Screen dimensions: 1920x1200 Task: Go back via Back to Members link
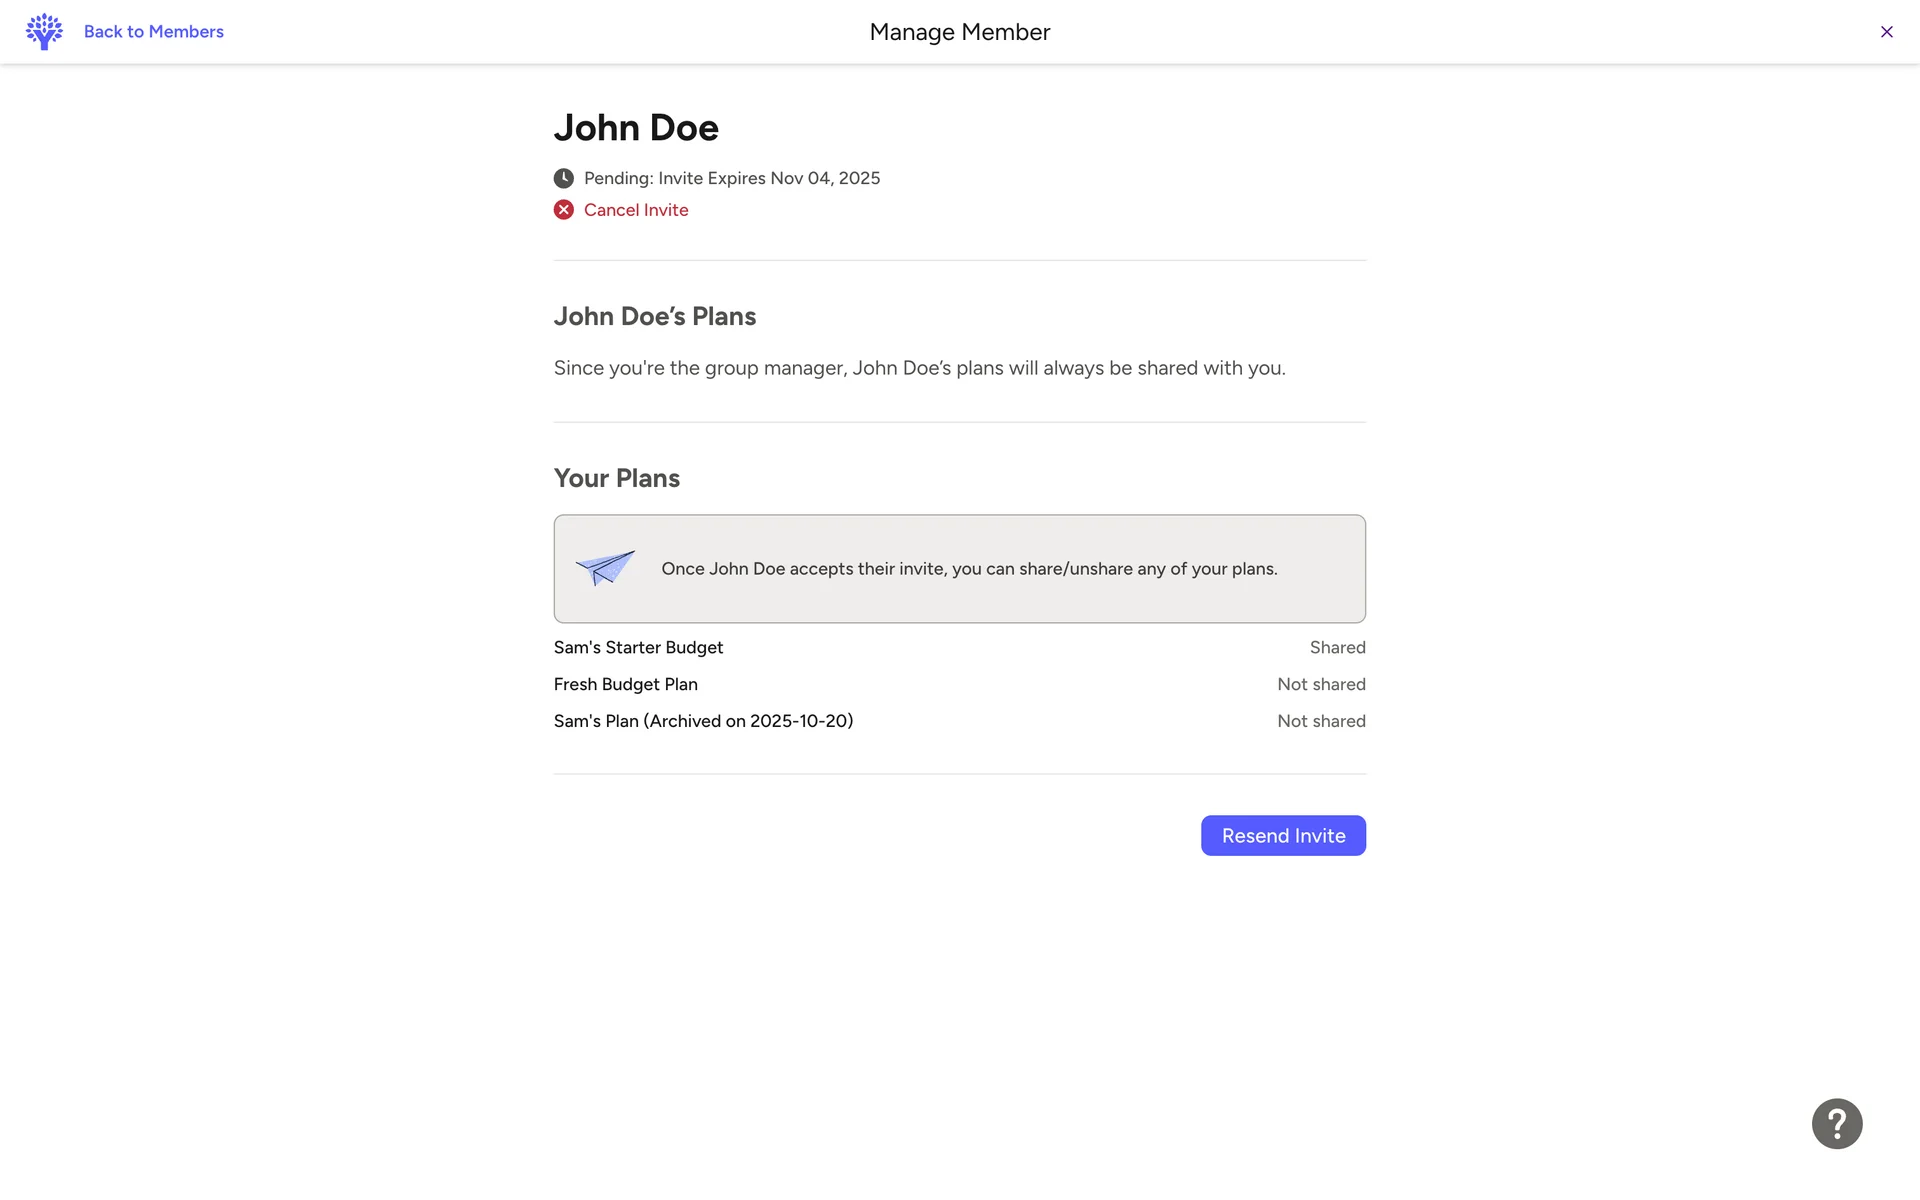[153, 31]
